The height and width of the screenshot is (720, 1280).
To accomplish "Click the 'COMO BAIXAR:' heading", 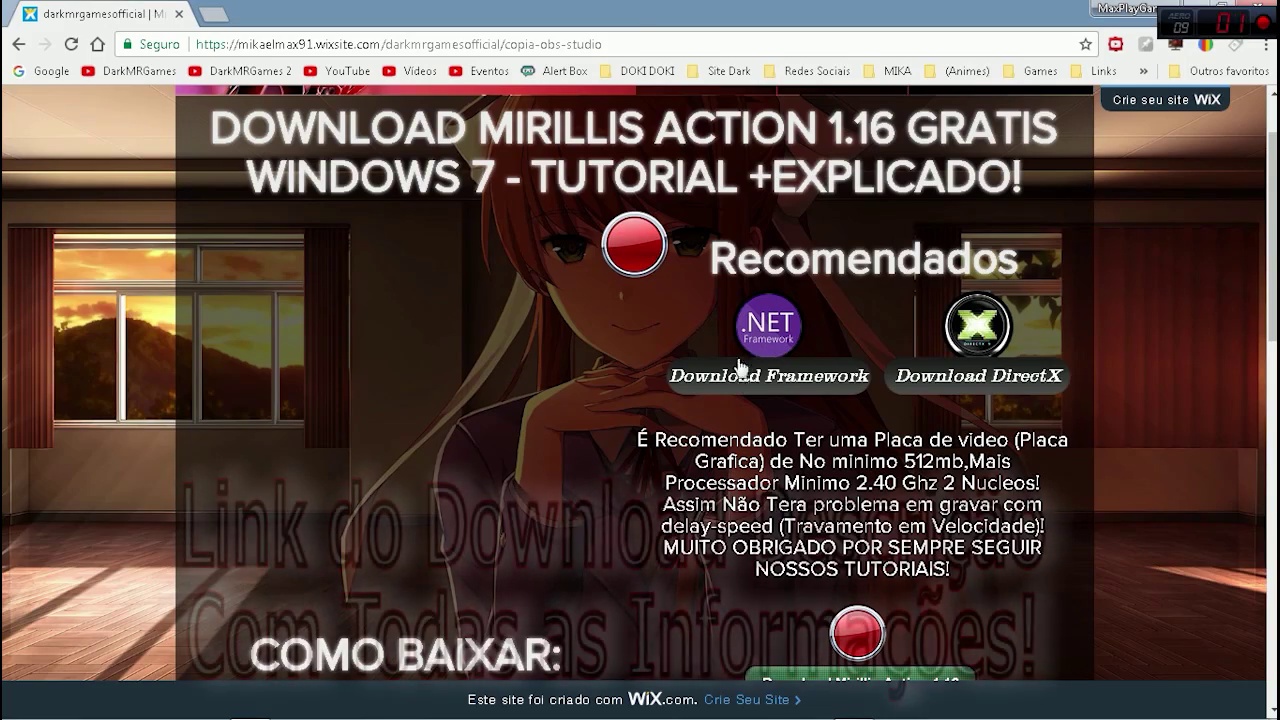I will coord(405,656).
